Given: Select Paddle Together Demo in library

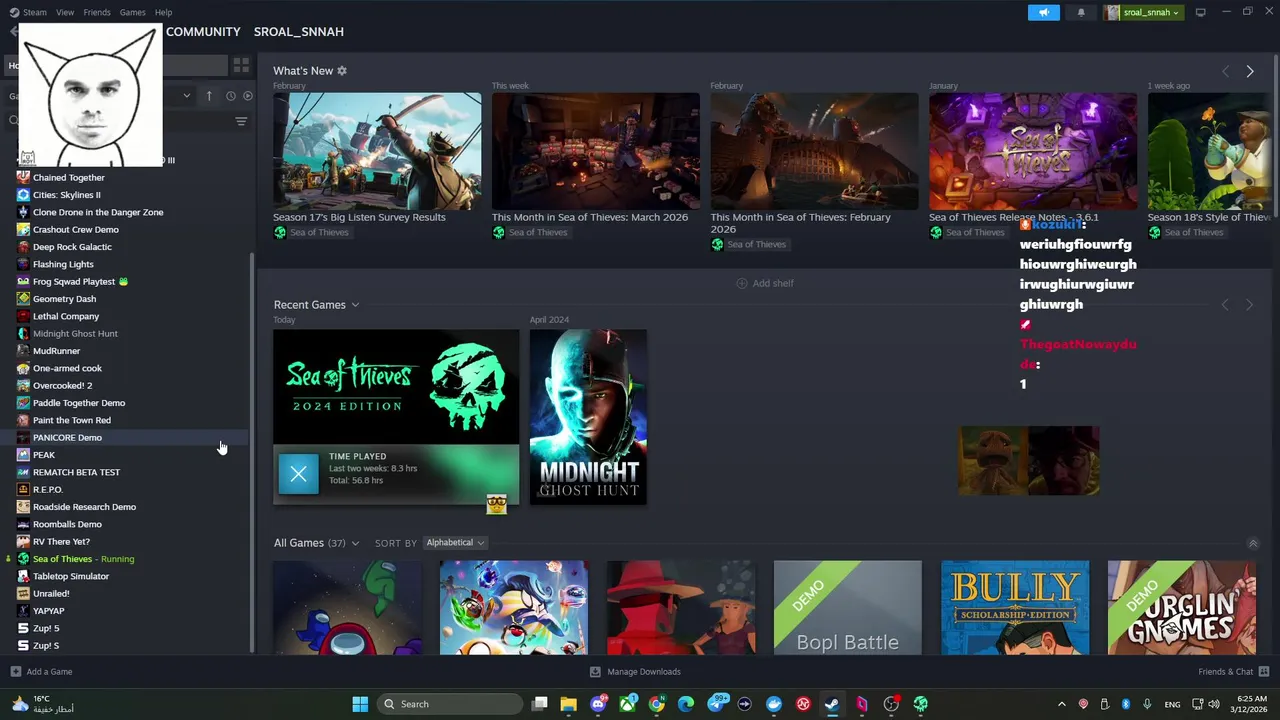Looking at the screenshot, I should [79, 403].
